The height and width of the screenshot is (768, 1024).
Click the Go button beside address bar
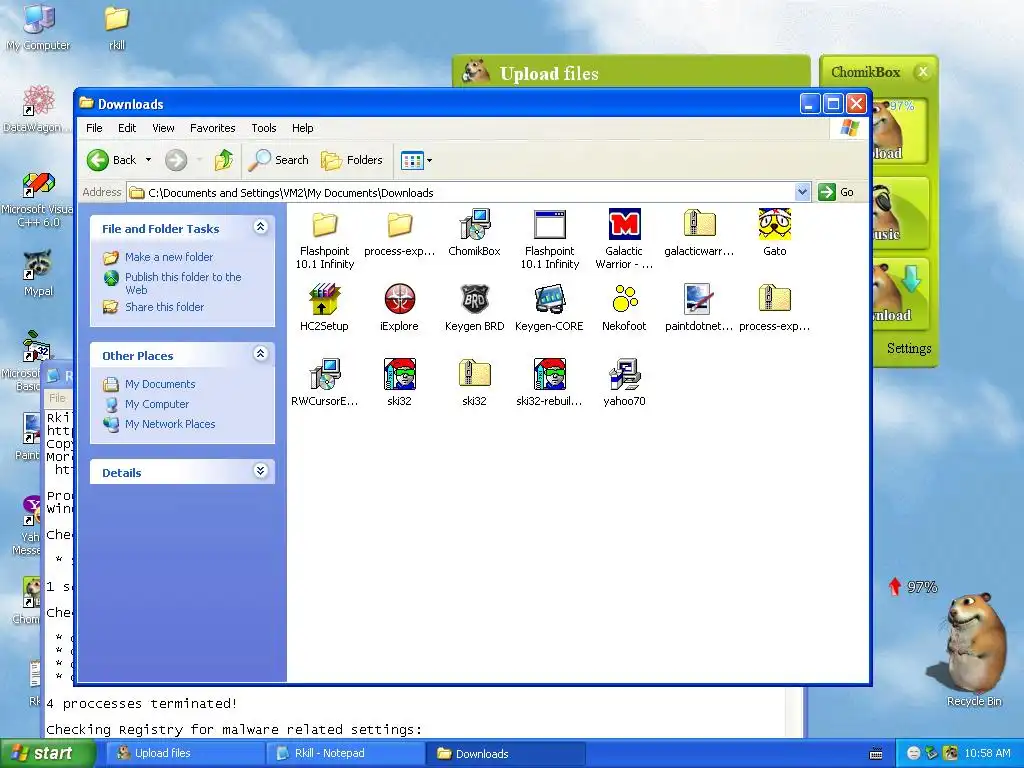836,192
